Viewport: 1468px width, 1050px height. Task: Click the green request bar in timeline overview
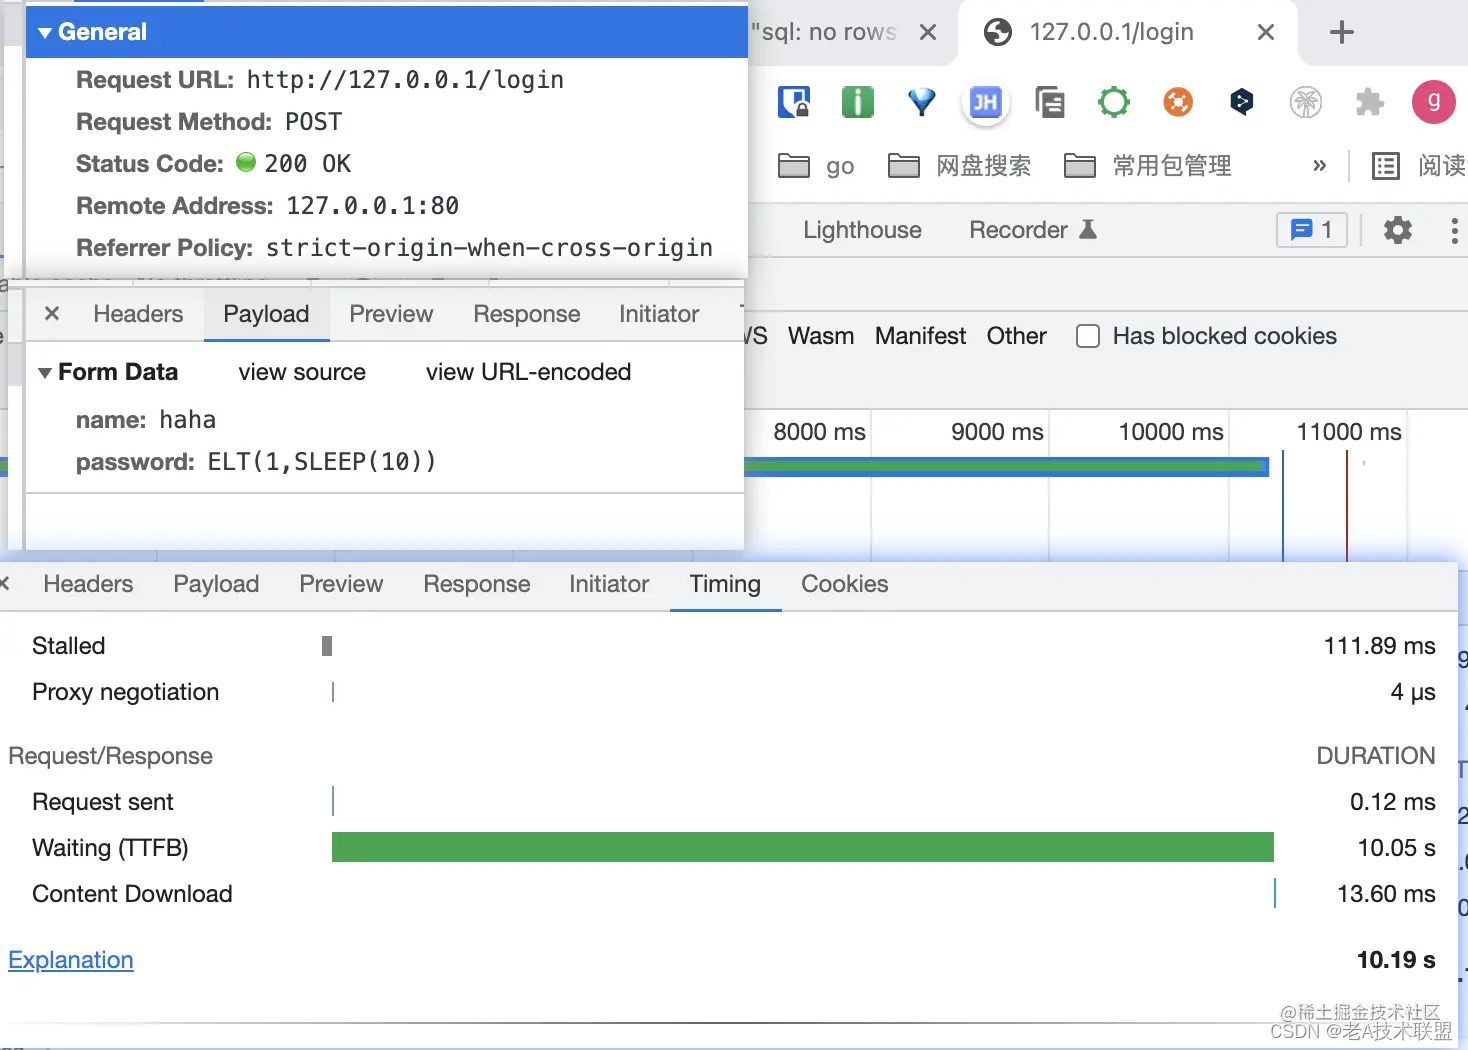1006,465
